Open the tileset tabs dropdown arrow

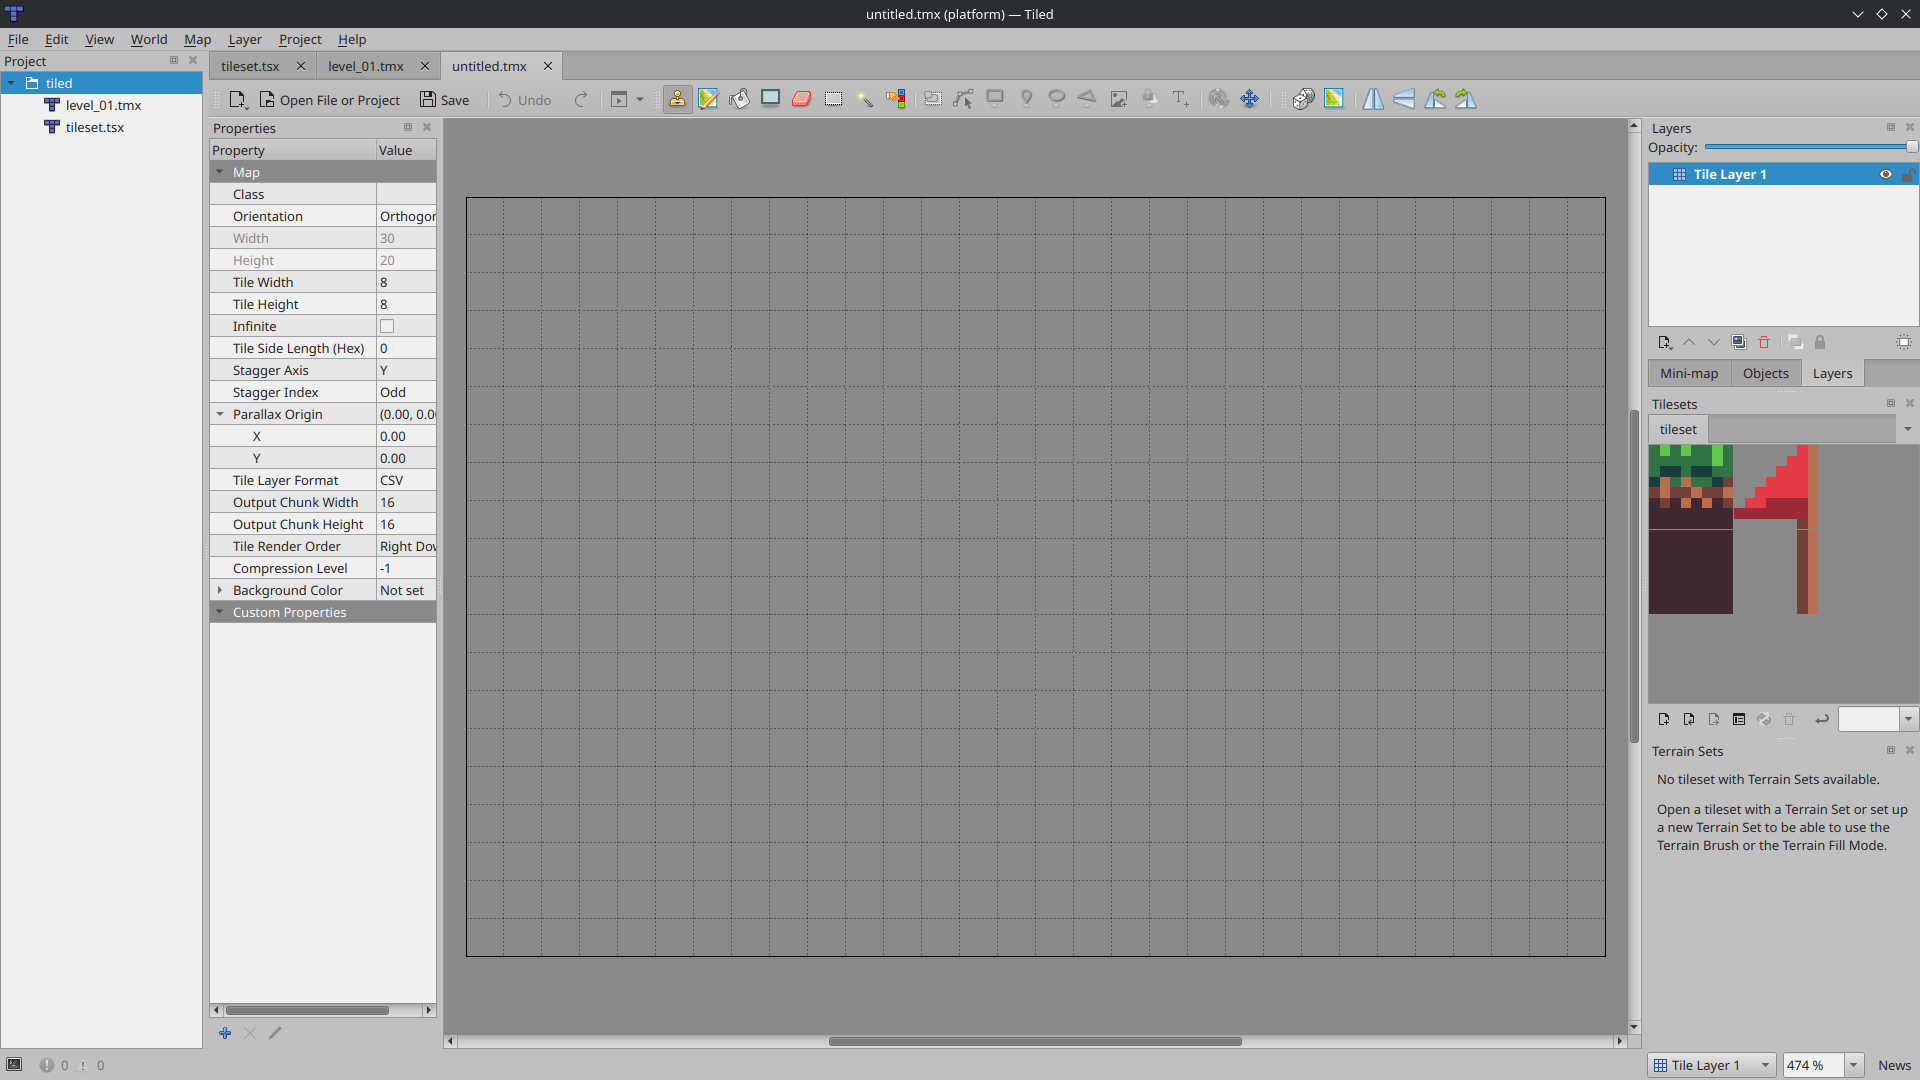[x=1908, y=429]
